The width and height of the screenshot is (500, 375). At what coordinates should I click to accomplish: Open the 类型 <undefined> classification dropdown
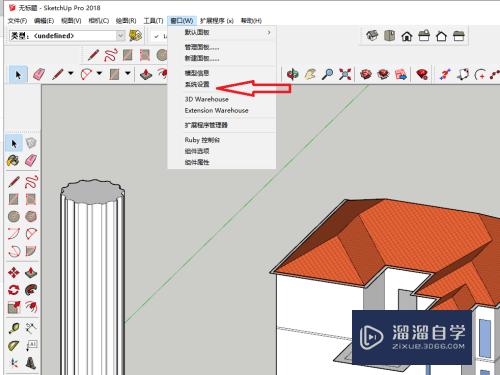120,36
